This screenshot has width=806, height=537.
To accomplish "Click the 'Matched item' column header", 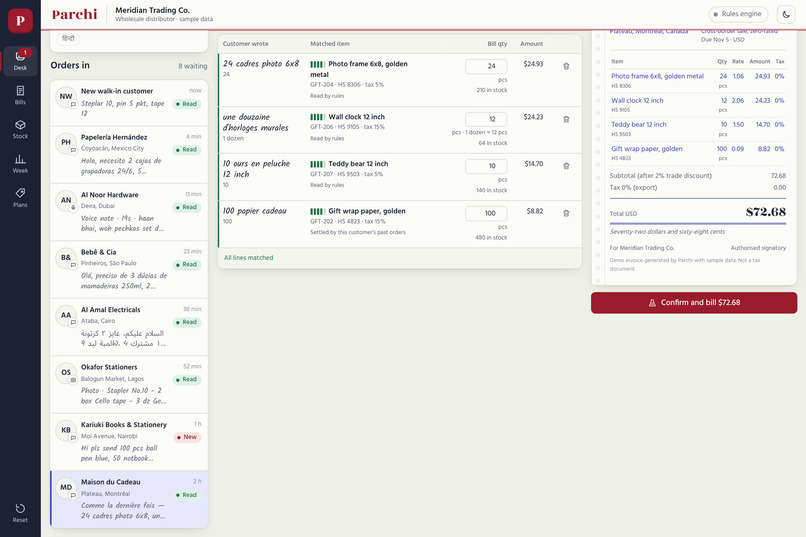I will tap(329, 44).
